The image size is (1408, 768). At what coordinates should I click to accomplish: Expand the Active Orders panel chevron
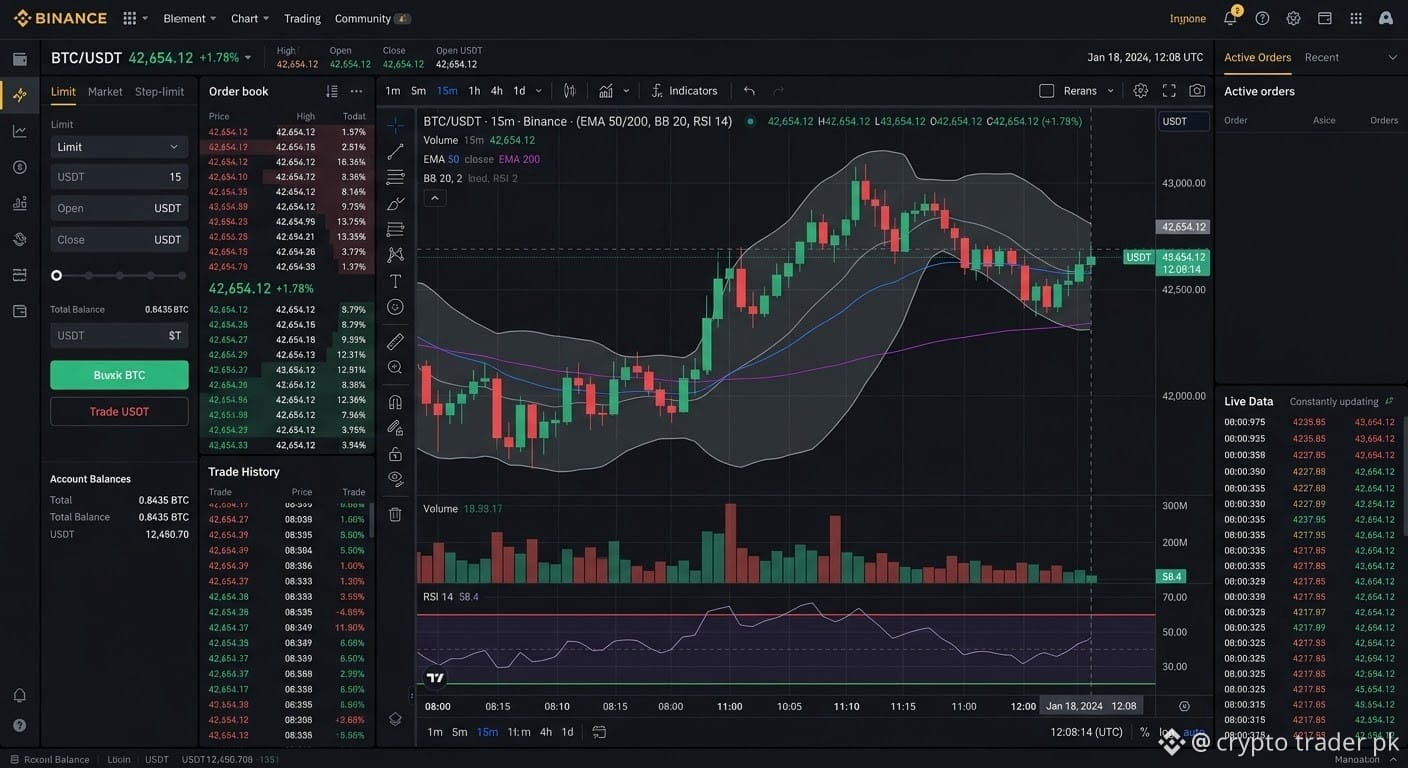1392,58
